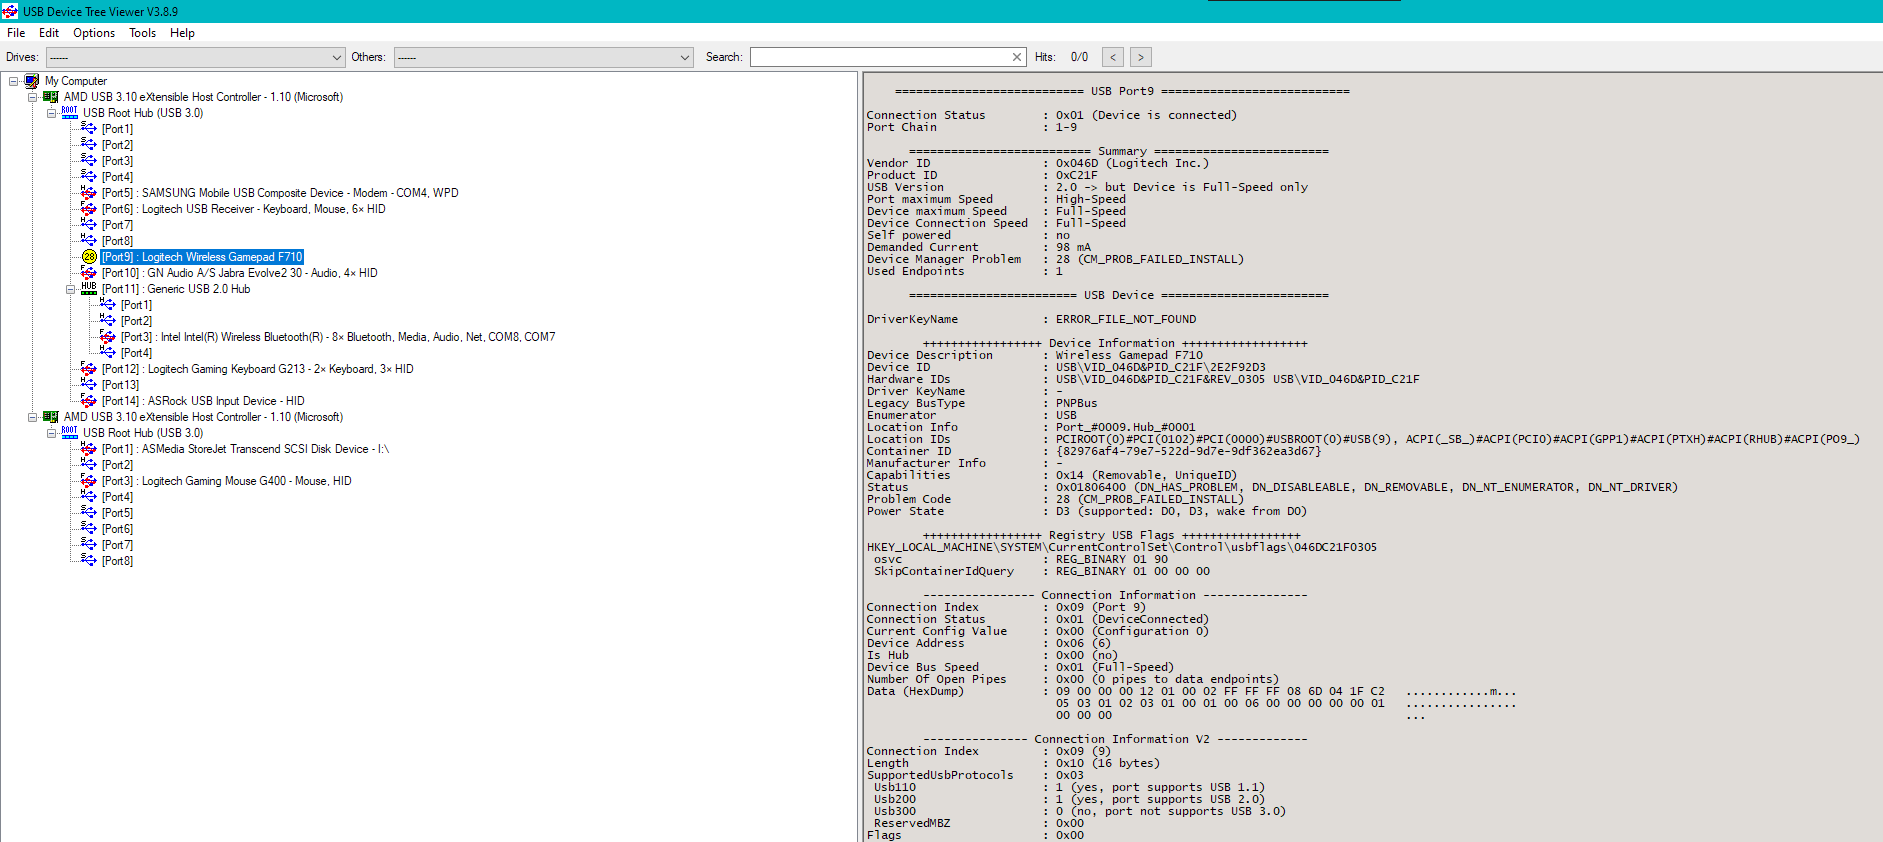Select [Port13] under the first root hub

pyautogui.click(x=120, y=385)
